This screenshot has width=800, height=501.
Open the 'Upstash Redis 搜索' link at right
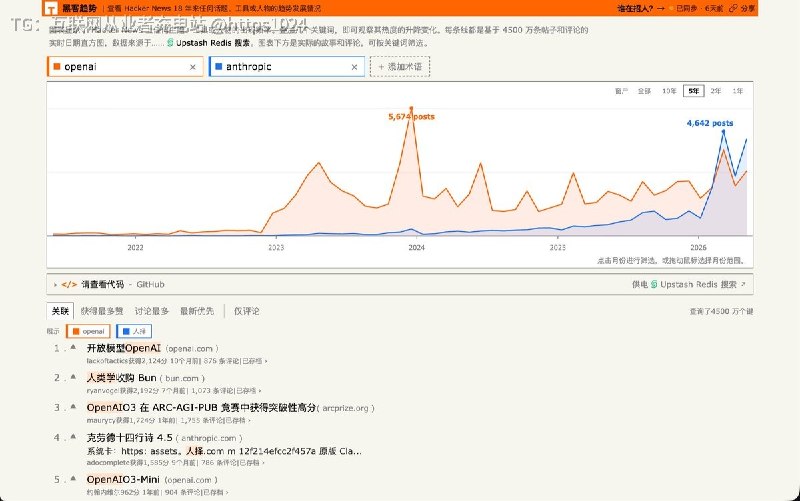point(698,285)
